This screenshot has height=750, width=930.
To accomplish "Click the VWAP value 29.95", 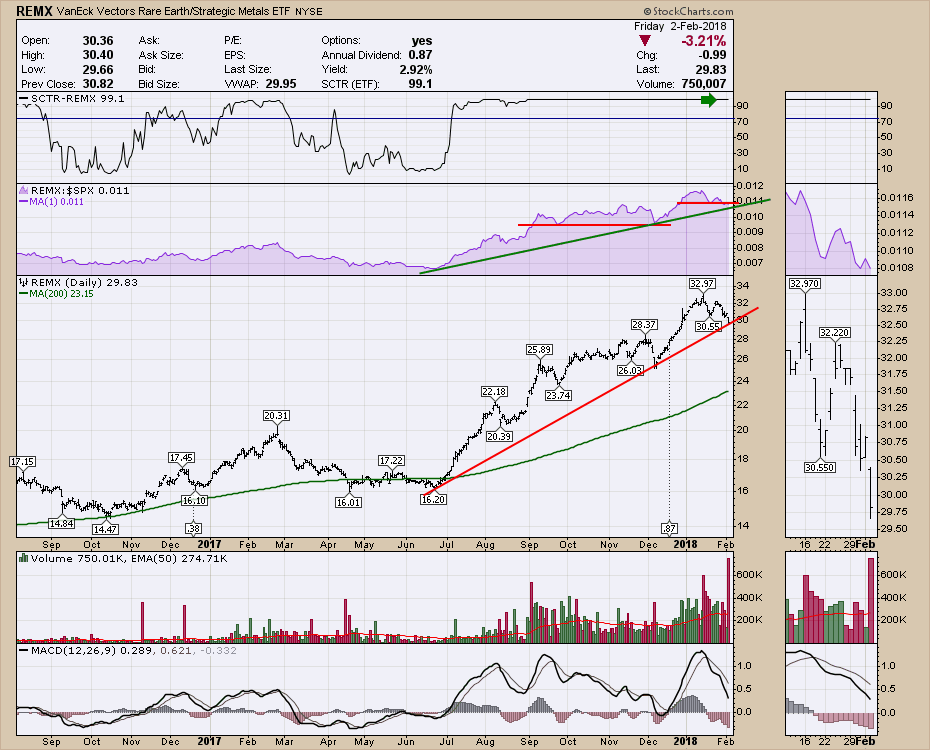I will pos(281,84).
